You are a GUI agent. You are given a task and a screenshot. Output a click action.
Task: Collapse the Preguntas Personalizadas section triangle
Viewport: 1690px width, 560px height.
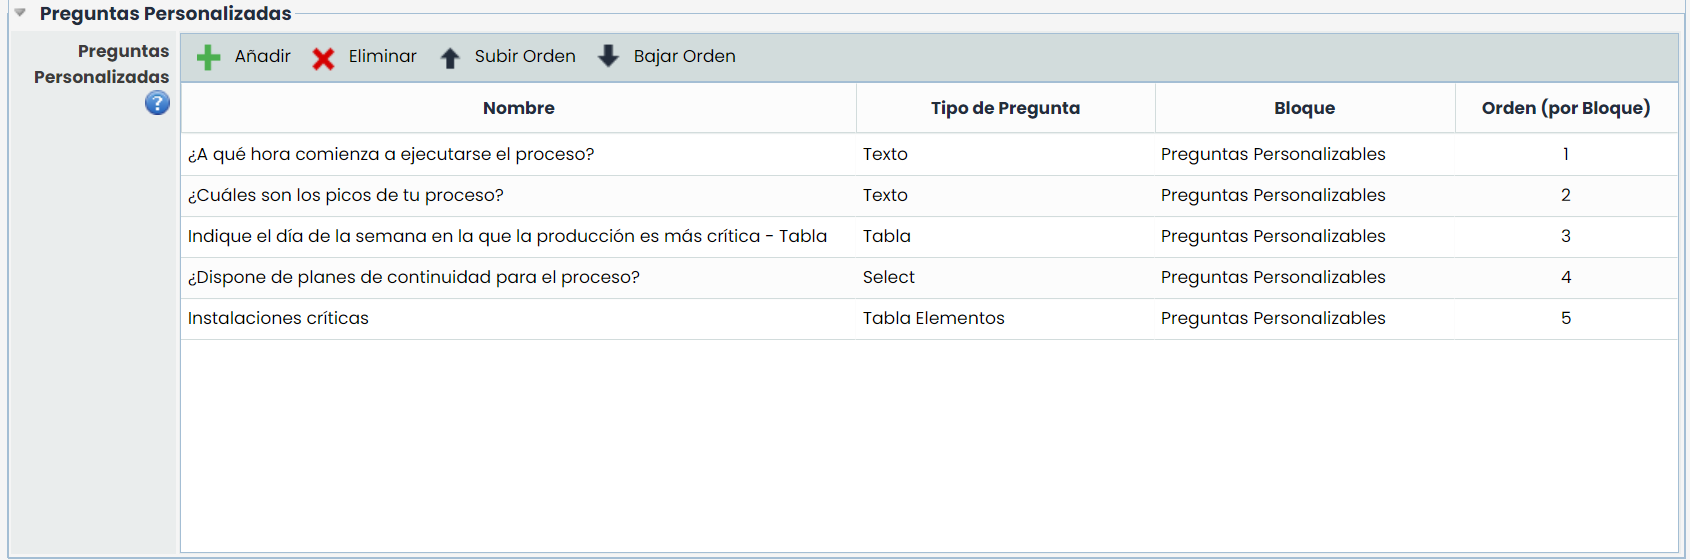(20, 13)
